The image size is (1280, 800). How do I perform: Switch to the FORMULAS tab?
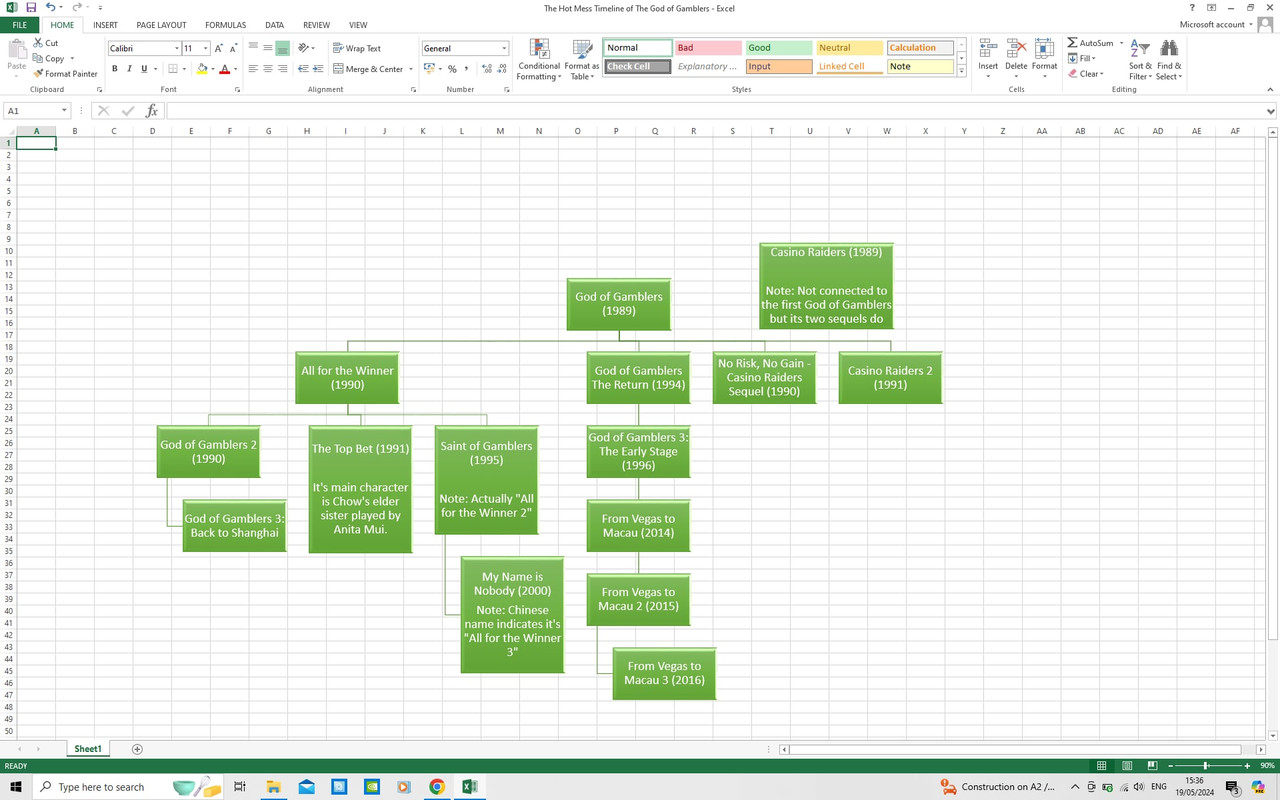pyautogui.click(x=226, y=25)
